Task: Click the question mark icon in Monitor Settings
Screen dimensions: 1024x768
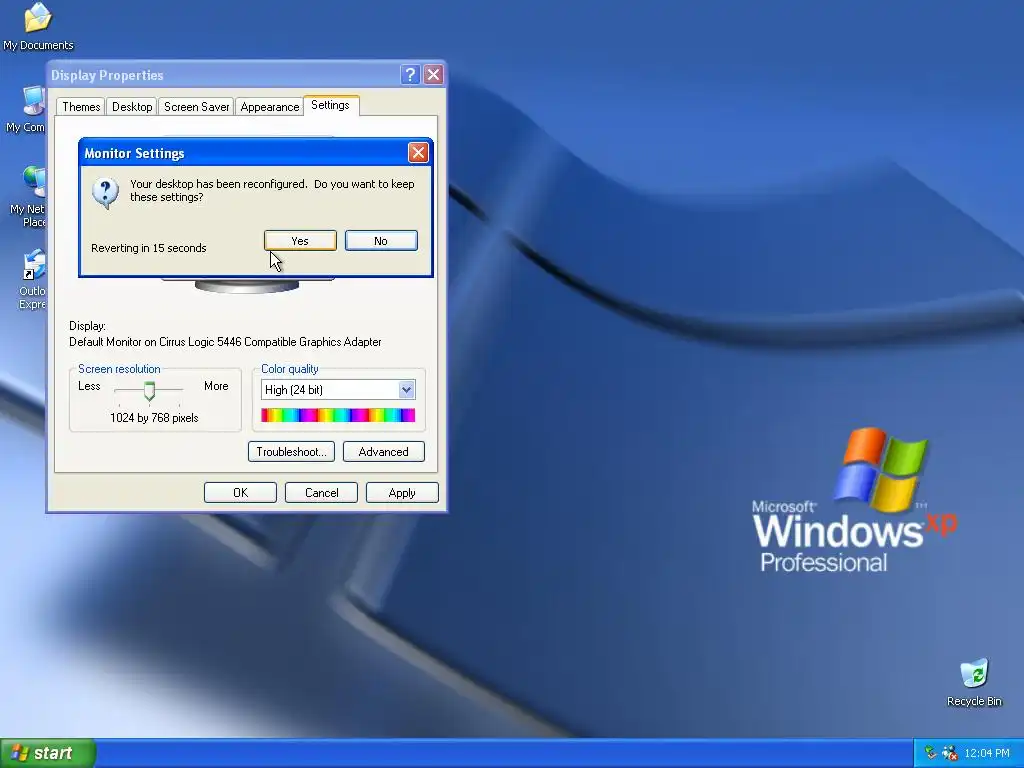Action: click(105, 193)
